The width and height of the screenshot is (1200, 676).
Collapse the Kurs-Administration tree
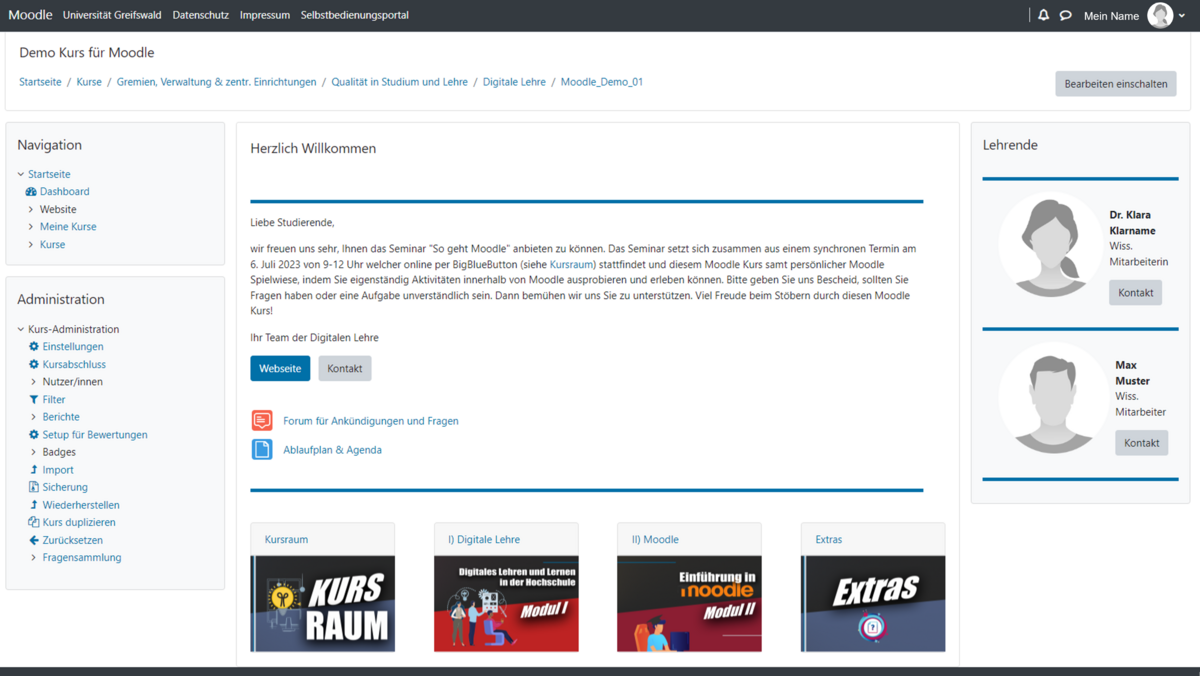pyautogui.click(x=21, y=329)
